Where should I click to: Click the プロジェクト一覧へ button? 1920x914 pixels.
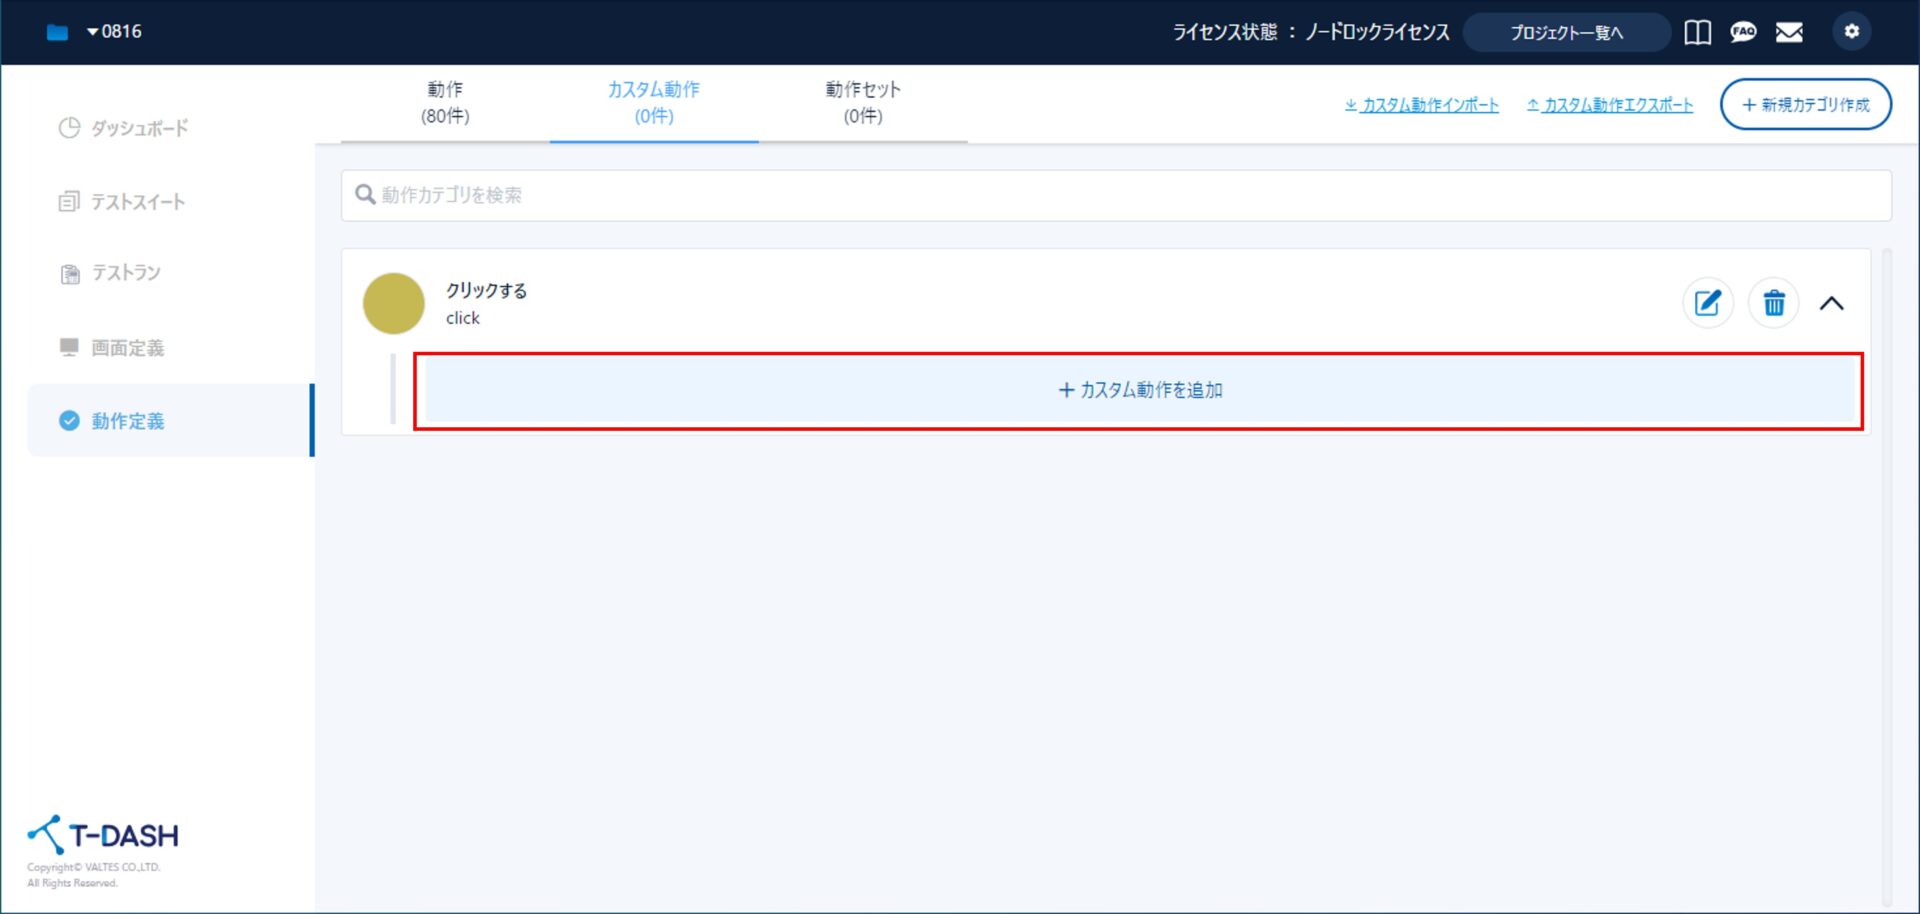pyautogui.click(x=1566, y=33)
